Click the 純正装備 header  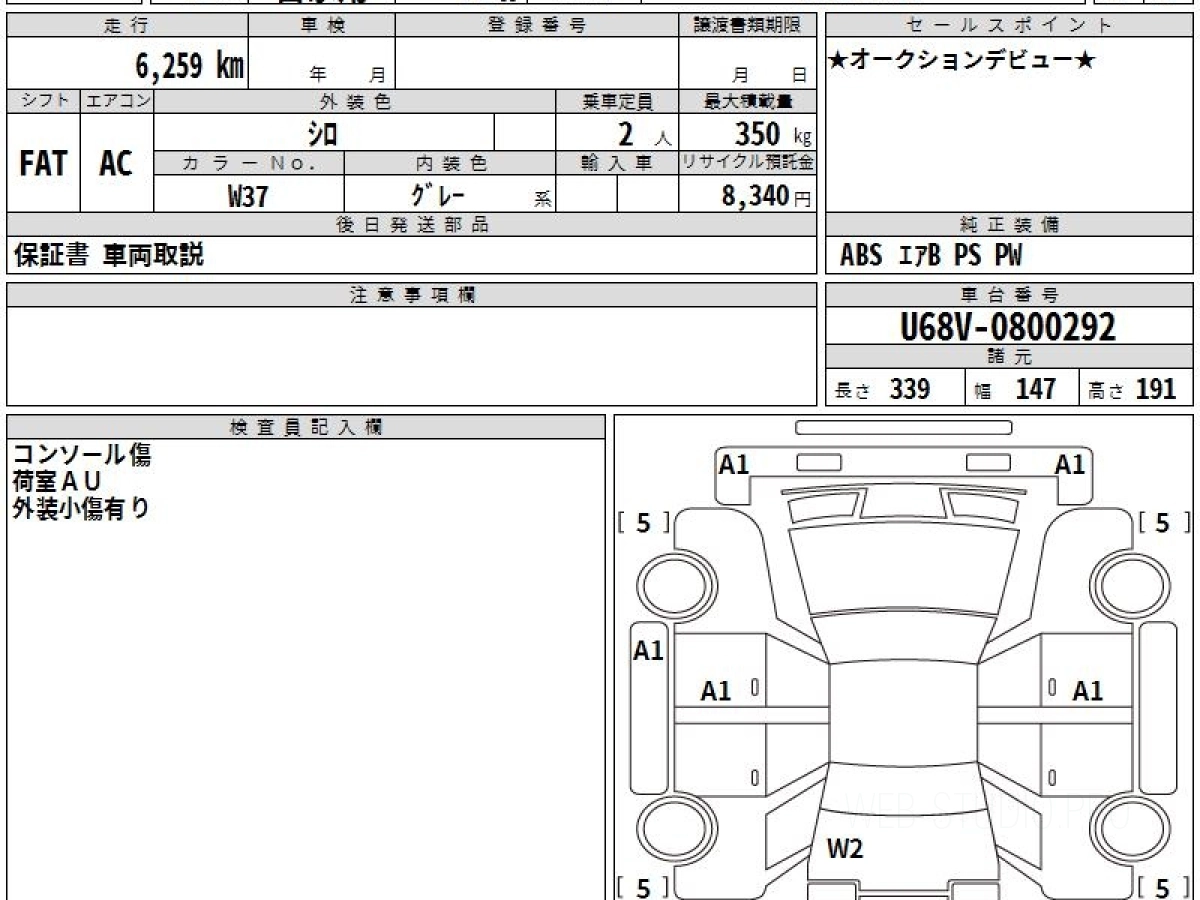(x=1010, y=225)
